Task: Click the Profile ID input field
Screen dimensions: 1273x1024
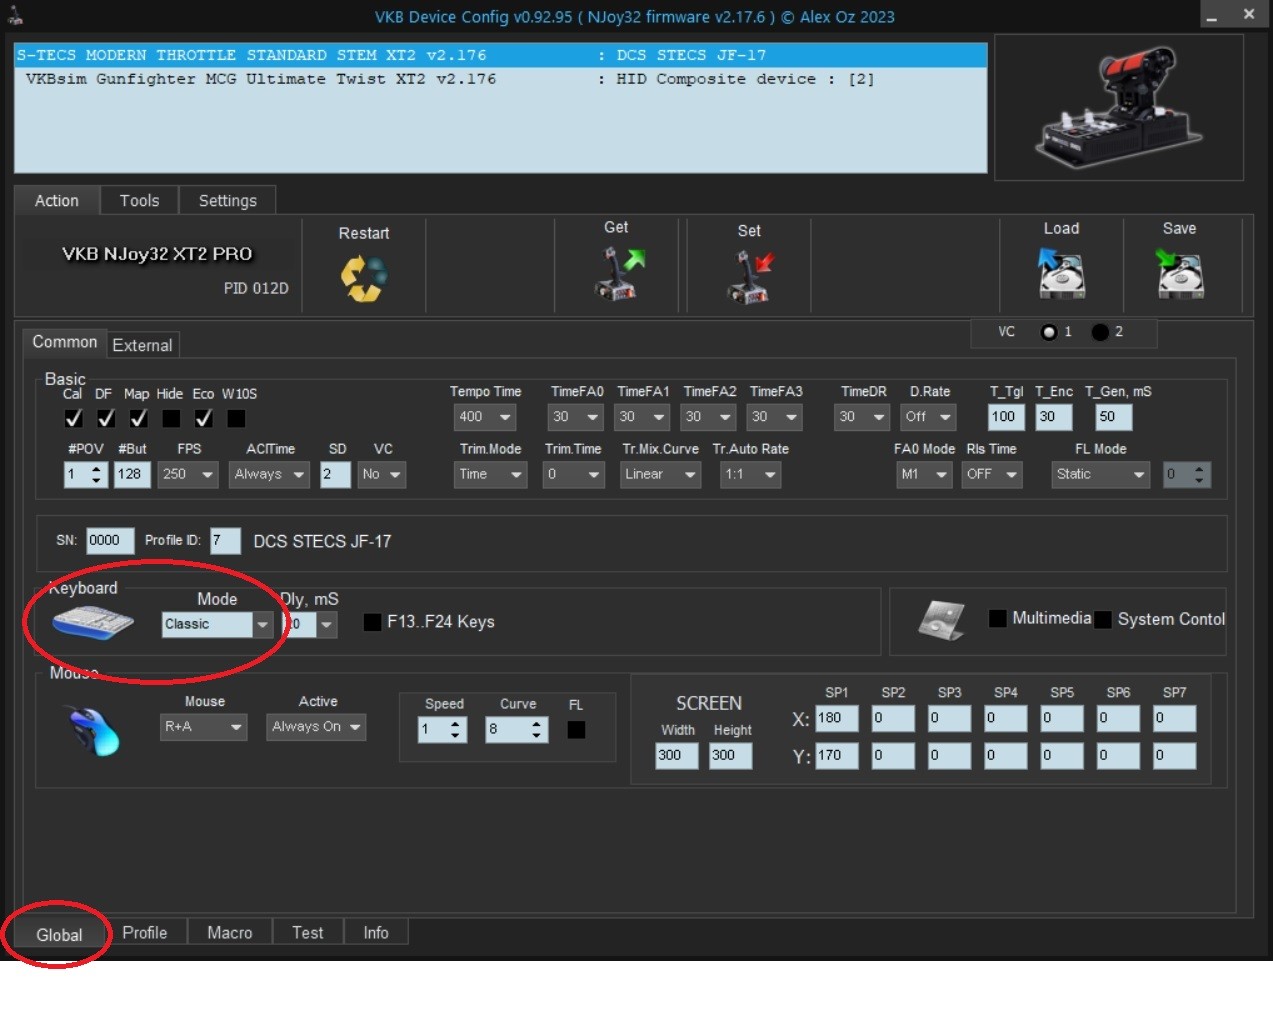Action: tap(225, 540)
